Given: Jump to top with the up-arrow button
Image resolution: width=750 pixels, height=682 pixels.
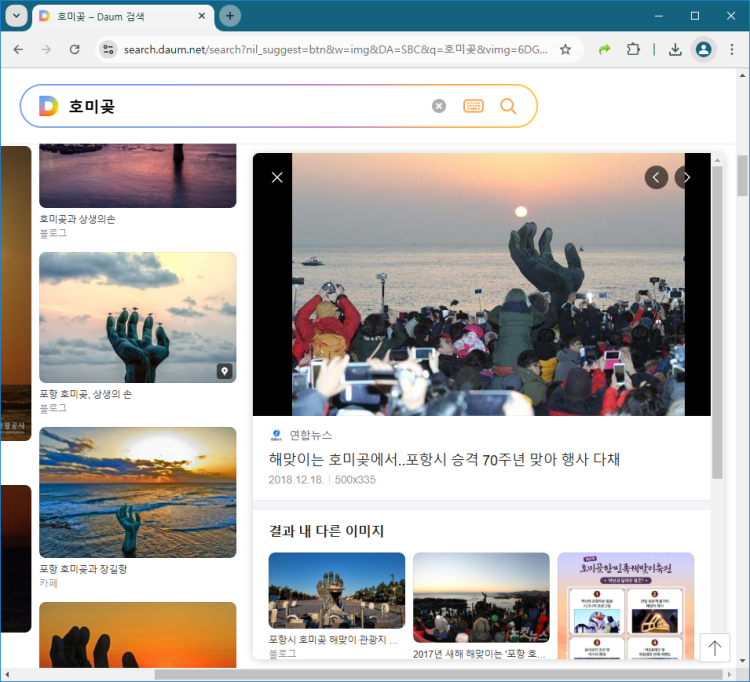Looking at the screenshot, I should coord(715,648).
